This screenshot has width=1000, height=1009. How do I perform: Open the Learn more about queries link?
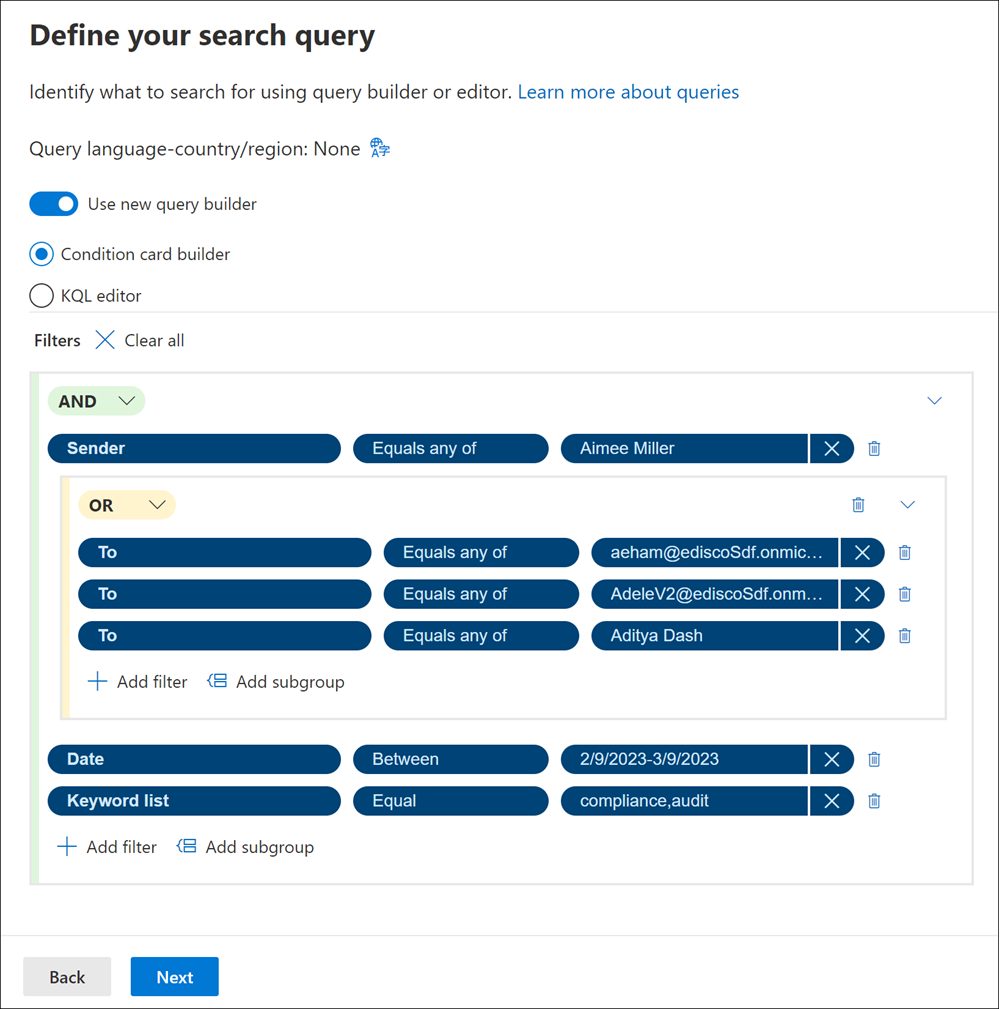pos(628,91)
